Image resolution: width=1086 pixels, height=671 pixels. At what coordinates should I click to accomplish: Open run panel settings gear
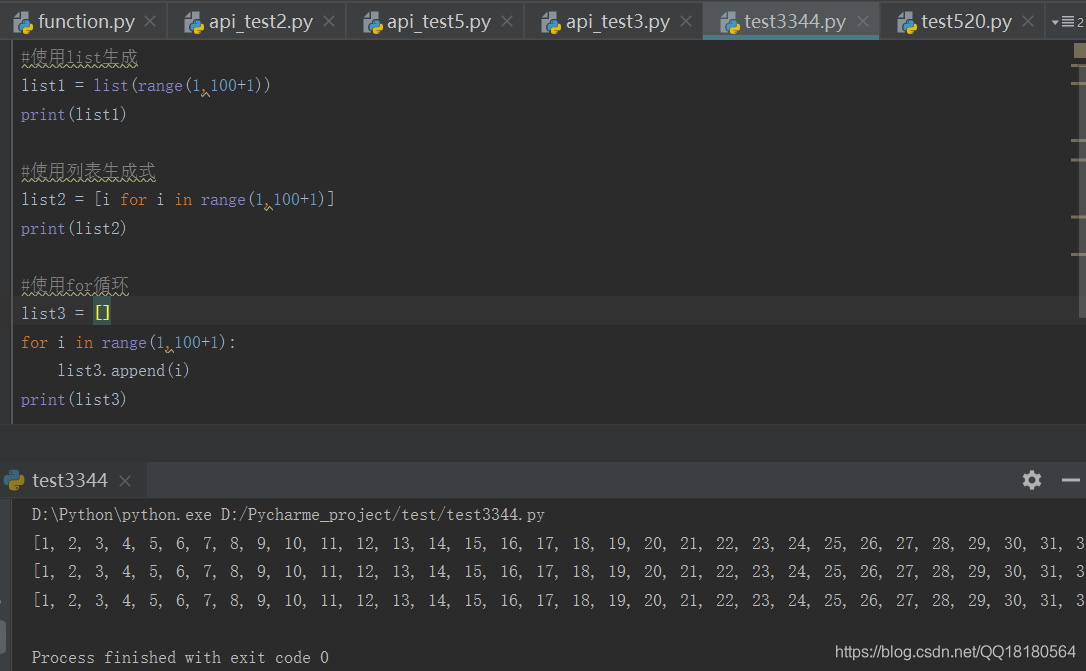coord(1032,480)
